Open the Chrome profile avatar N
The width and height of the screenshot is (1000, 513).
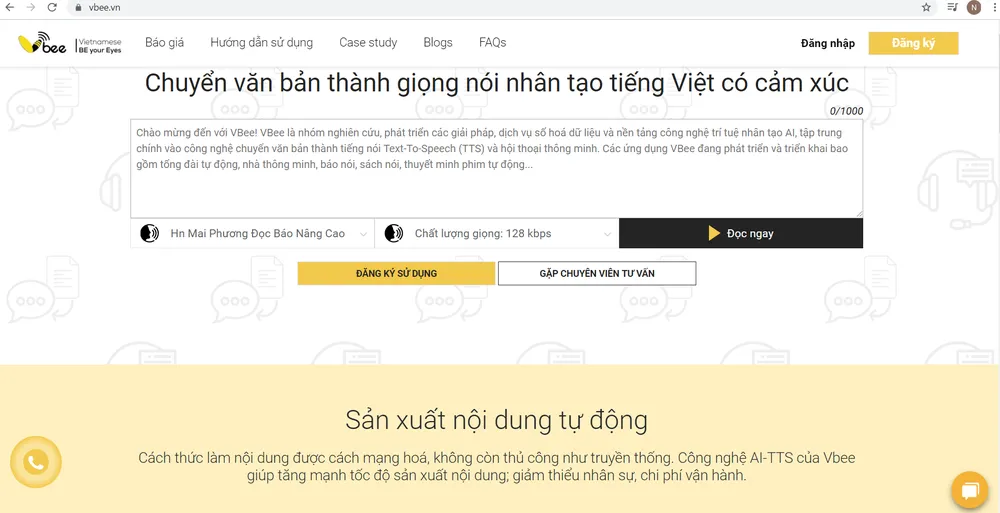click(974, 8)
